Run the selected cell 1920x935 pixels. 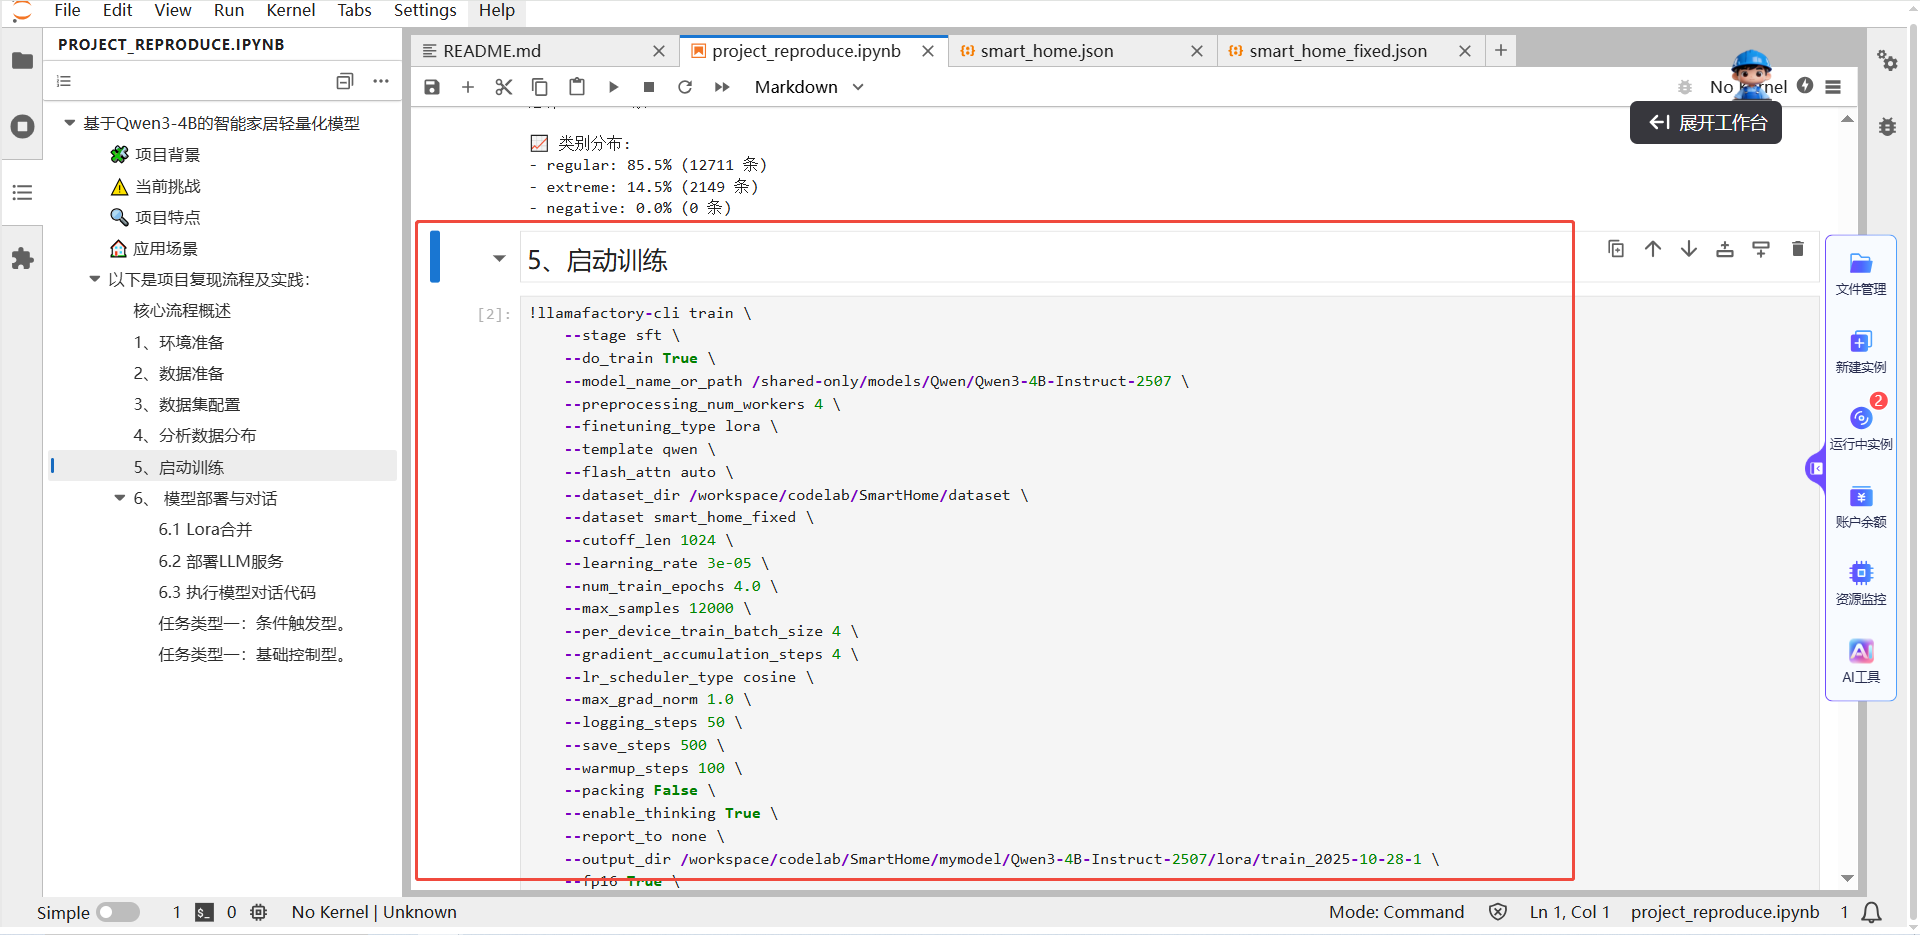coord(613,87)
